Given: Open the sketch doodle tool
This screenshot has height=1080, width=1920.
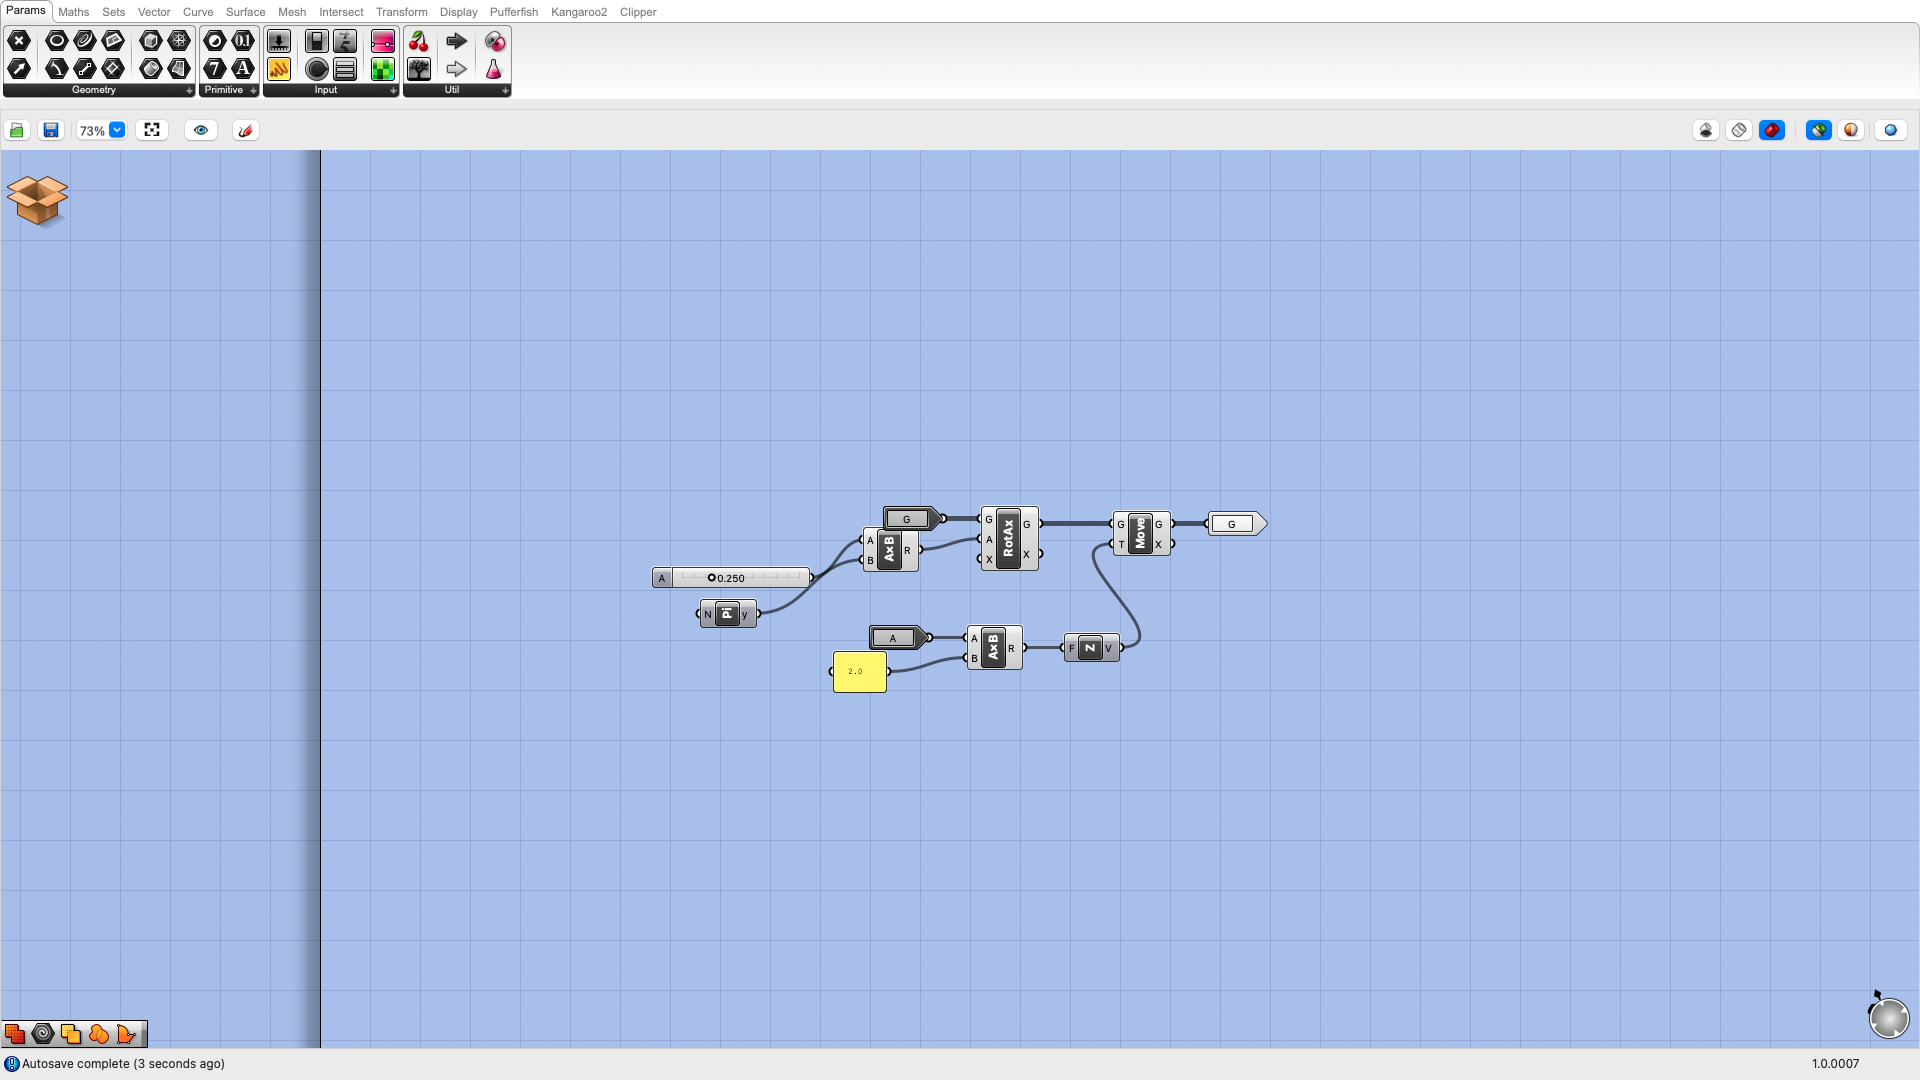Looking at the screenshot, I should (x=245, y=130).
